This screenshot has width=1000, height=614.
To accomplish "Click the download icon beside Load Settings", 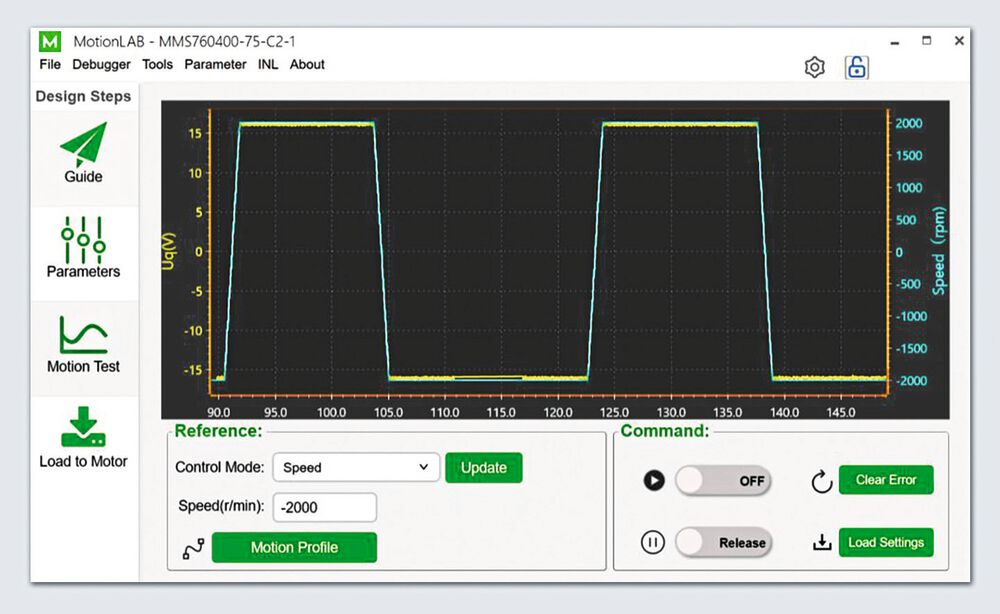I will [x=821, y=544].
